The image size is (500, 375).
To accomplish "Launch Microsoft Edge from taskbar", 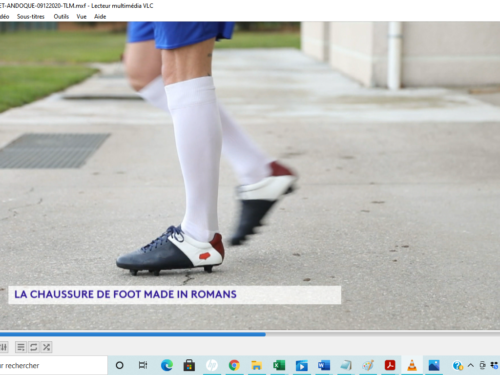I will [x=167, y=365].
